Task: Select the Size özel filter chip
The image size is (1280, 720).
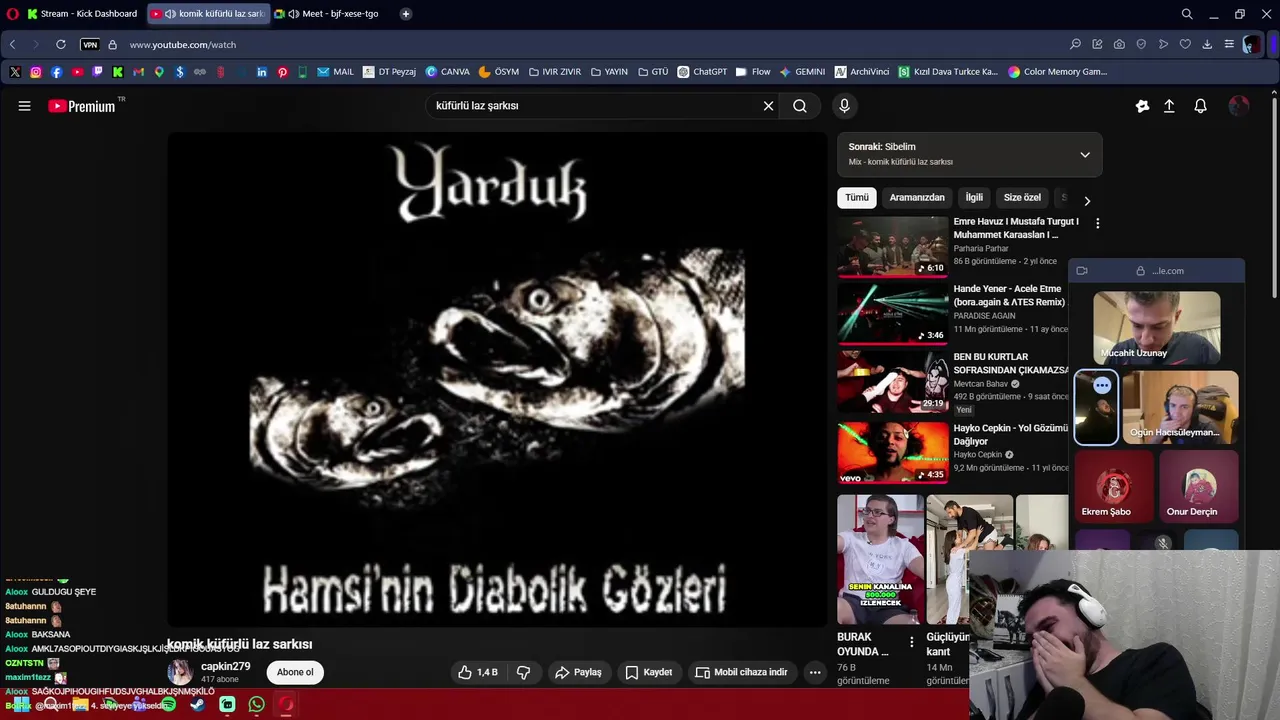Action: [x=1022, y=198]
